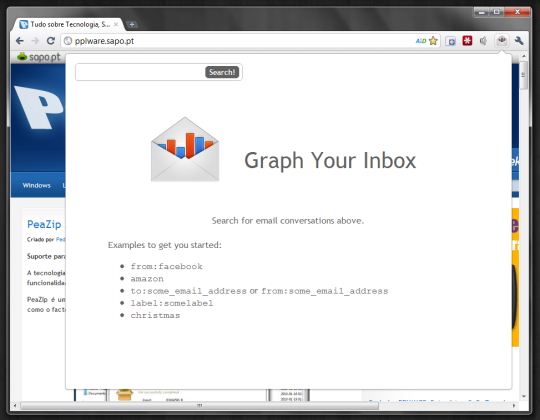Screen dimensions: 540x420
Task: Reload the page with refresh icon
Action: (51, 41)
